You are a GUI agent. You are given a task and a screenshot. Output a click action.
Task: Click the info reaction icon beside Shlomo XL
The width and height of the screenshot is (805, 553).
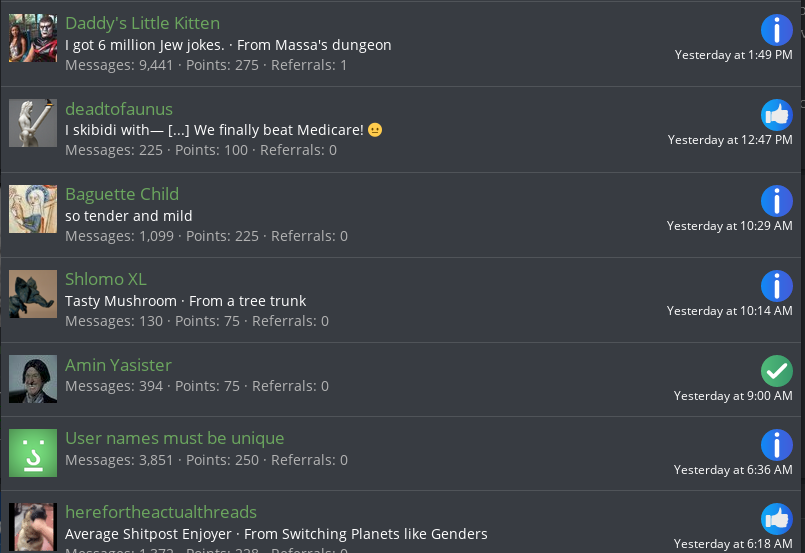pyautogui.click(x=776, y=286)
